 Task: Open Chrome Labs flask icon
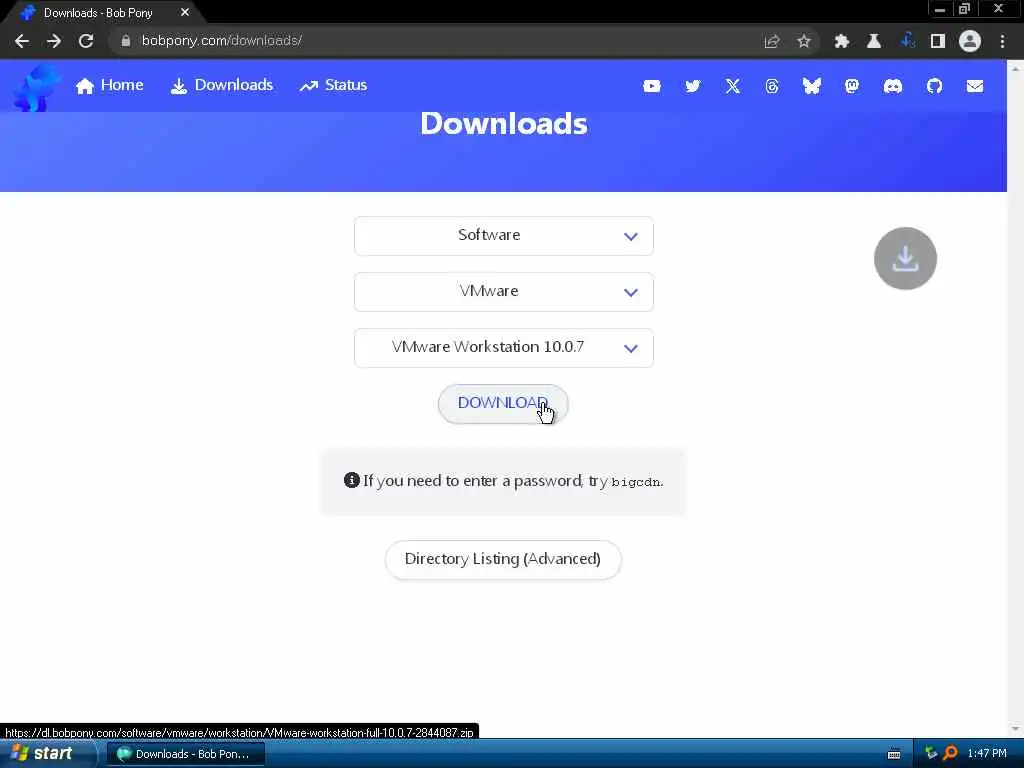tap(874, 41)
